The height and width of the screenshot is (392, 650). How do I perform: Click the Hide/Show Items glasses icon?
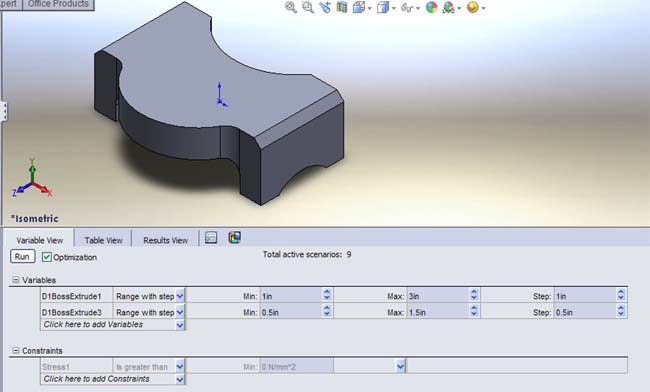pyautogui.click(x=407, y=7)
